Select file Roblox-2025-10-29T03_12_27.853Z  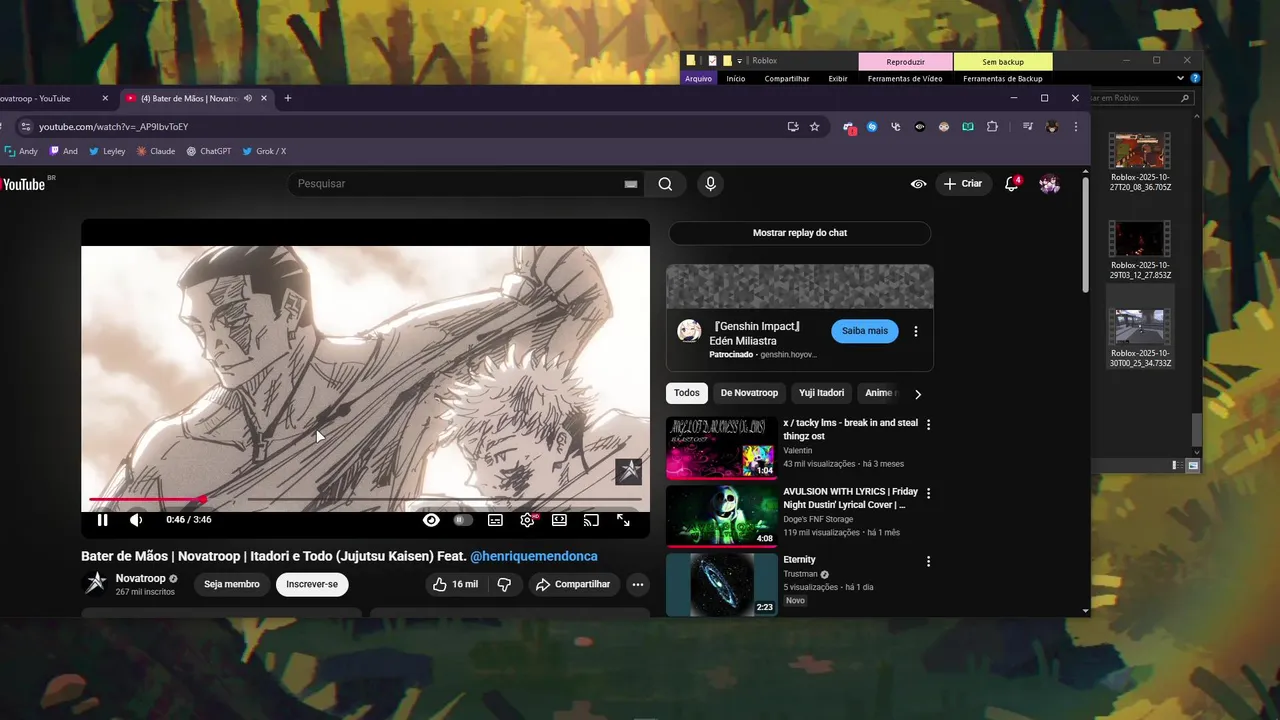(1140, 250)
